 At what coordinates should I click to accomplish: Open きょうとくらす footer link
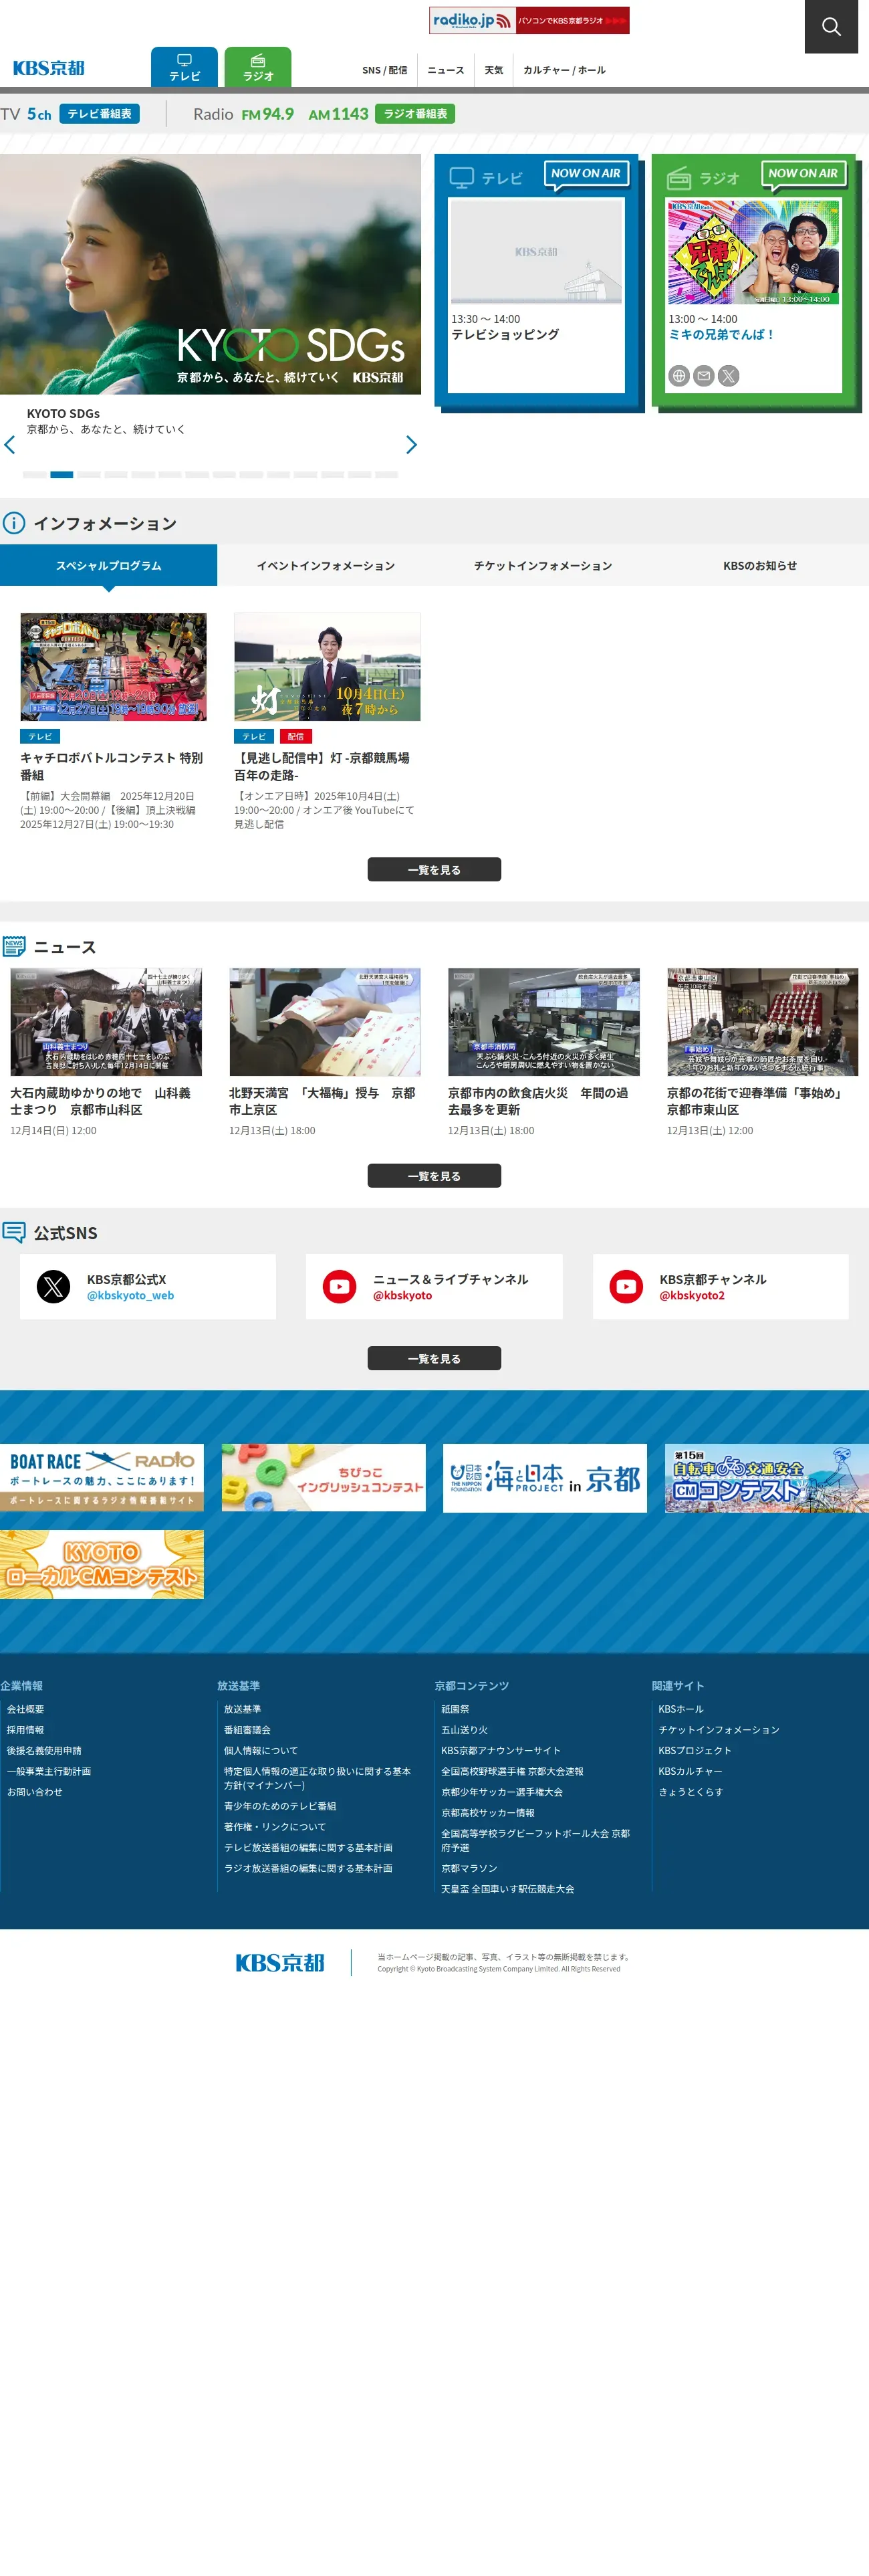coord(691,1792)
